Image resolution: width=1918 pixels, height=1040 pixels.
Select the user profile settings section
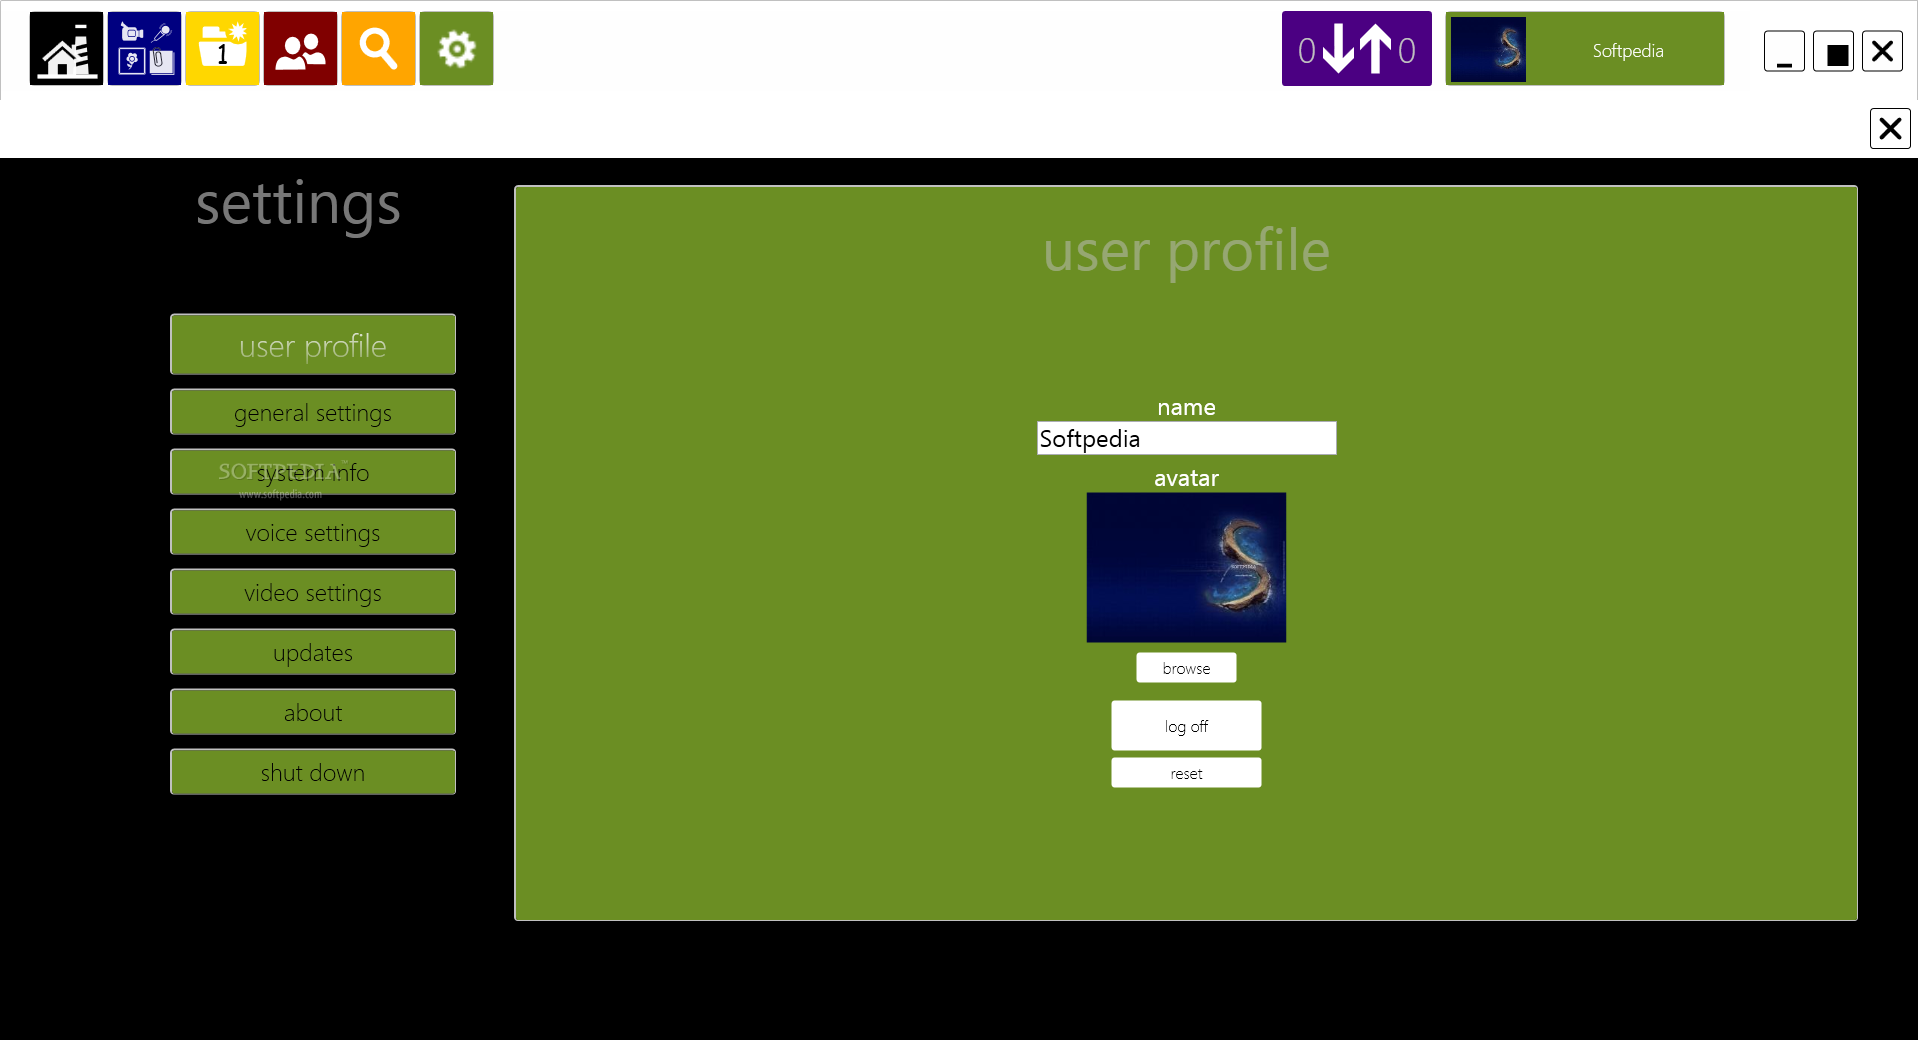tap(313, 345)
